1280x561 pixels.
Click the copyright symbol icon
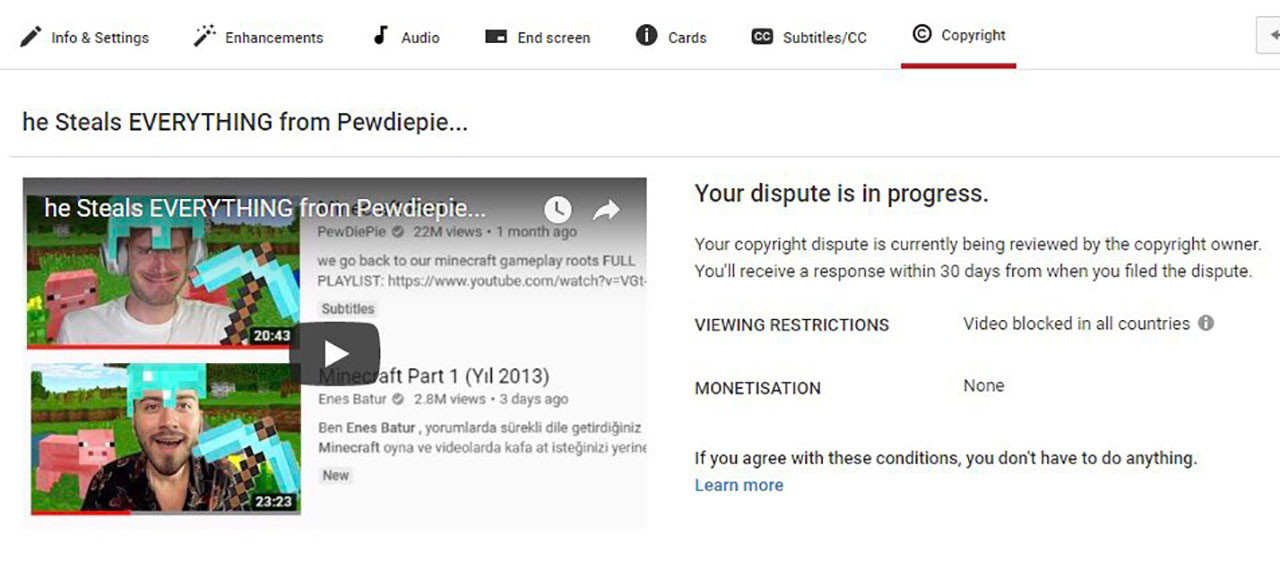pyautogui.click(x=921, y=34)
